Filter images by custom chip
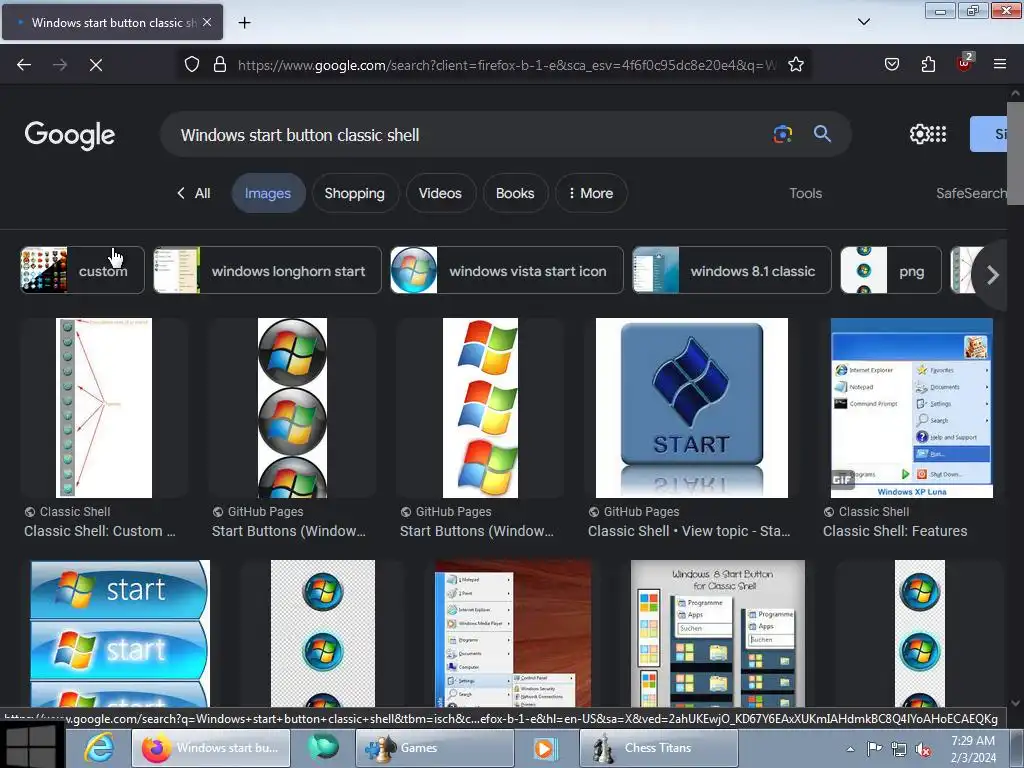1024x768 pixels. (82, 270)
